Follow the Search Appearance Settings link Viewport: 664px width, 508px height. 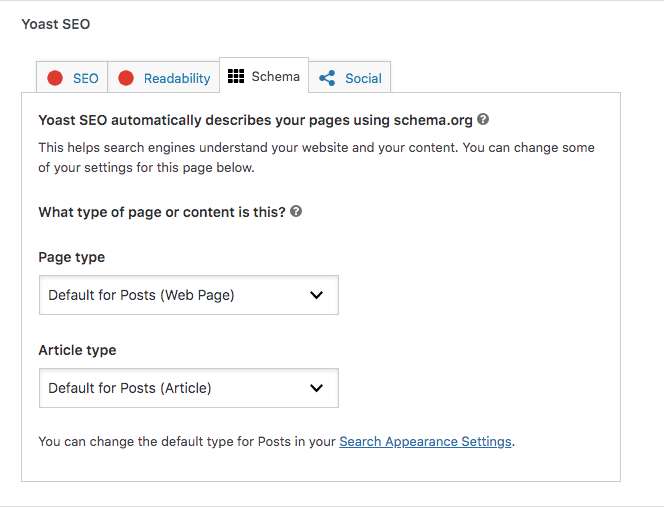tap(425, 441)
